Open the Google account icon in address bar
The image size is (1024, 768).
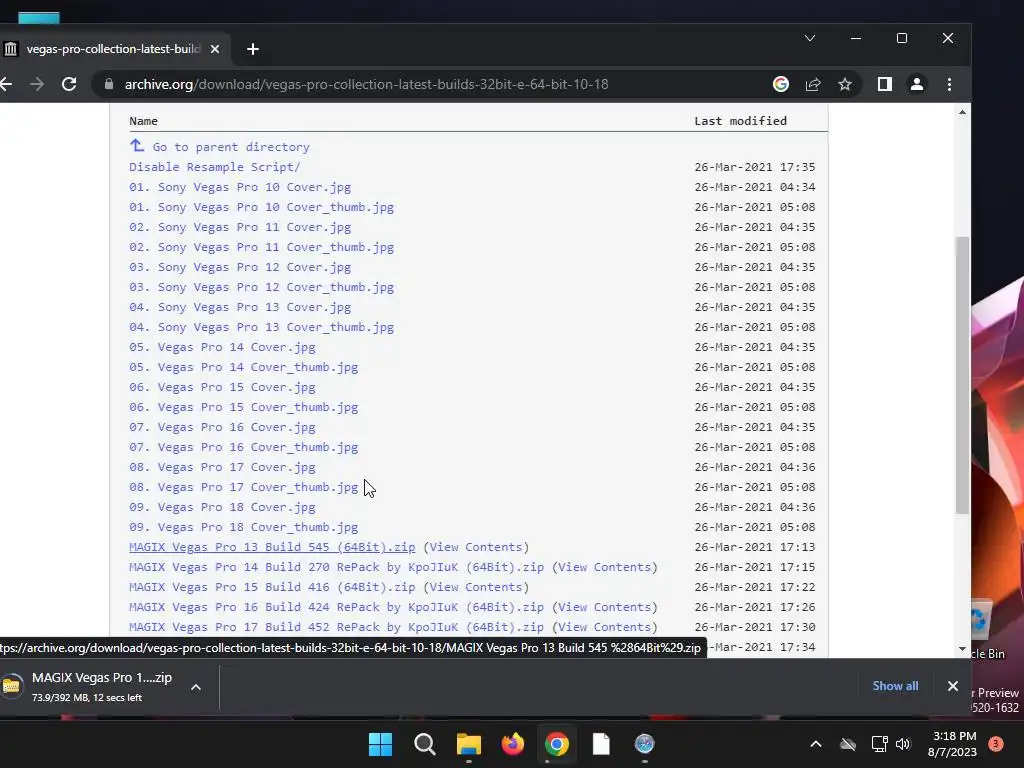[x=780, y=84]
